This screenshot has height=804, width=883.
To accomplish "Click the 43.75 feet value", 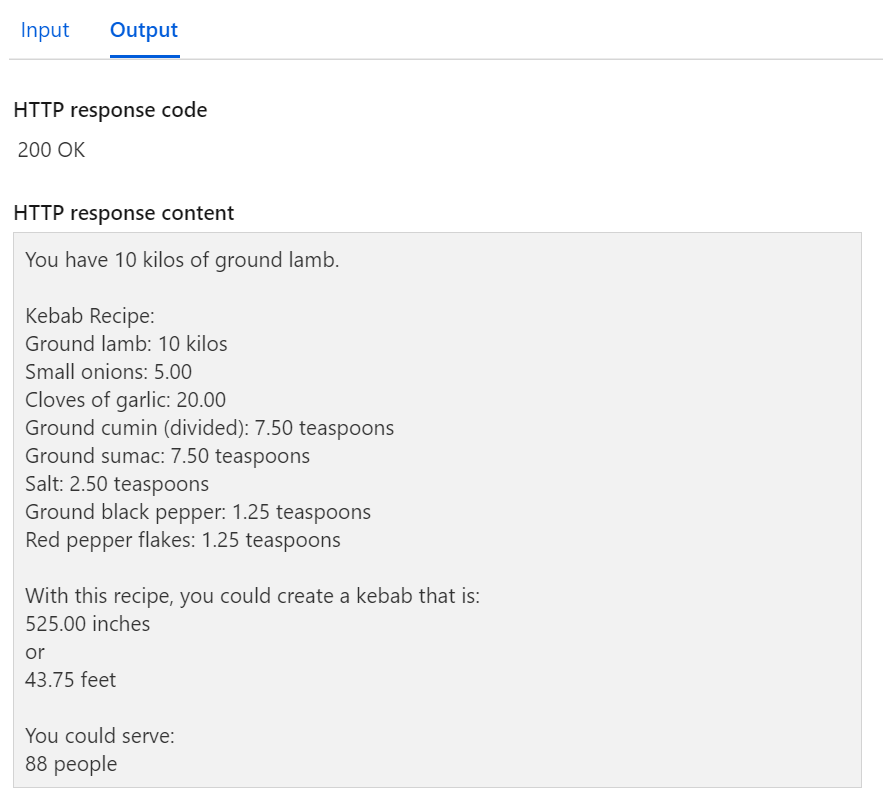I will click(x=71, y=680).
